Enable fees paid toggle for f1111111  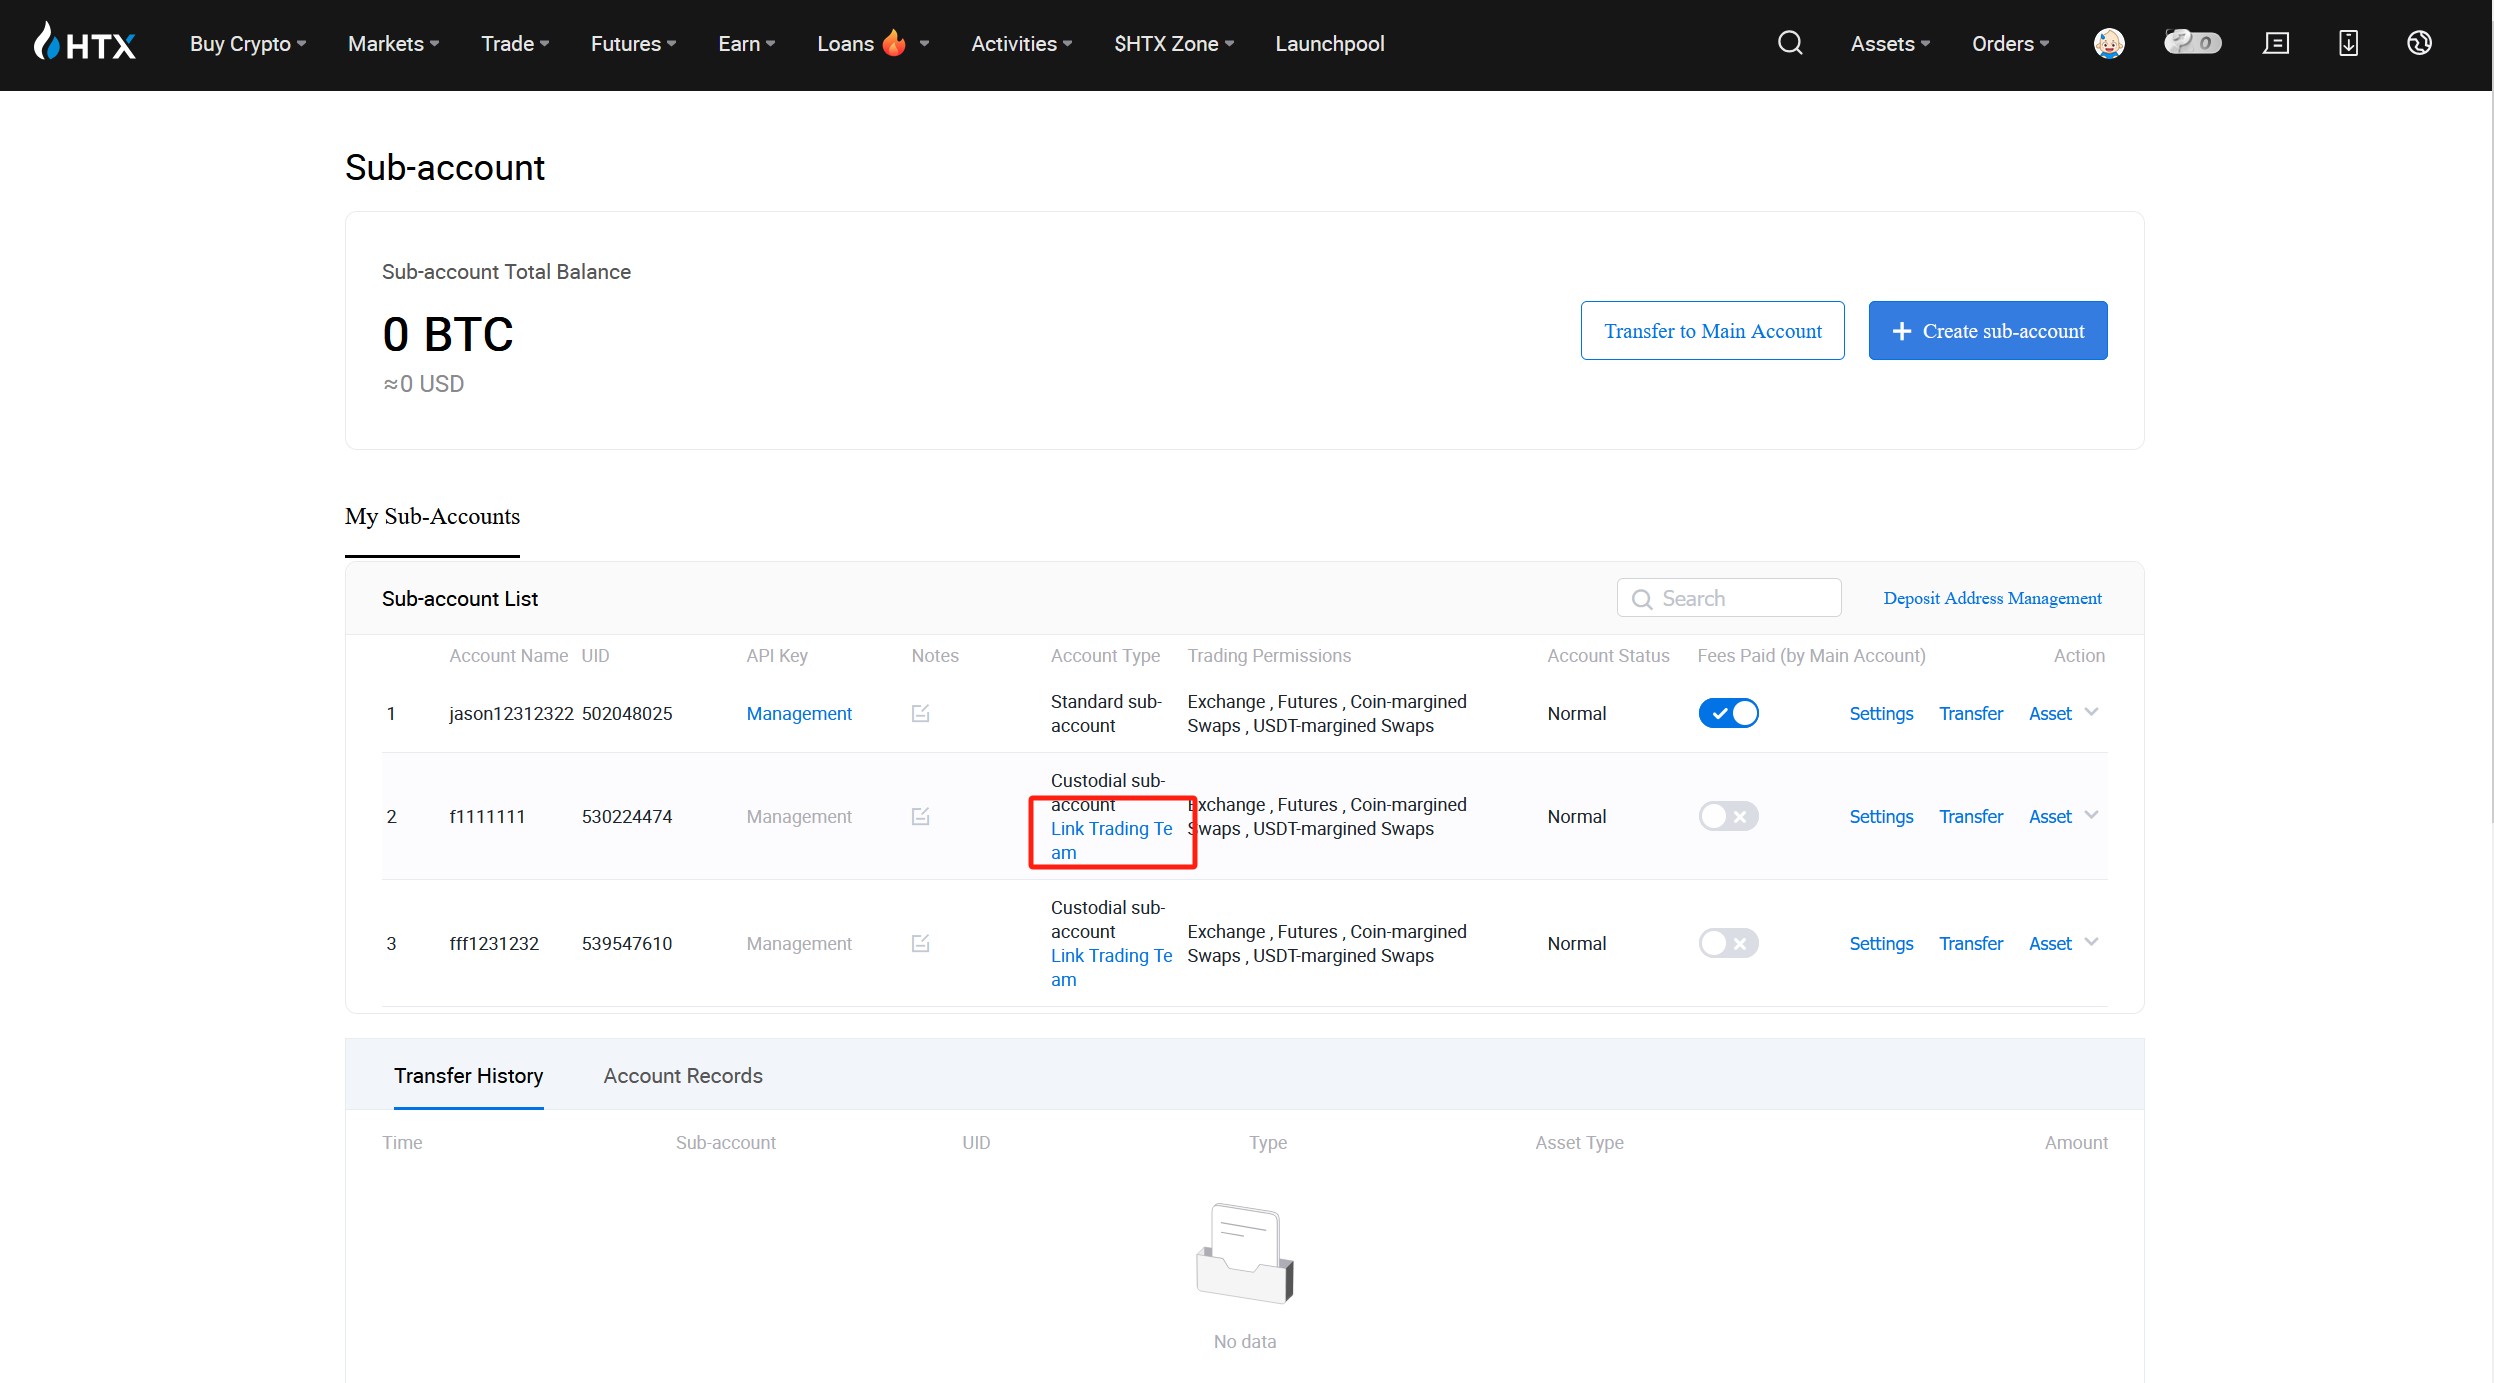[1728, 816]
